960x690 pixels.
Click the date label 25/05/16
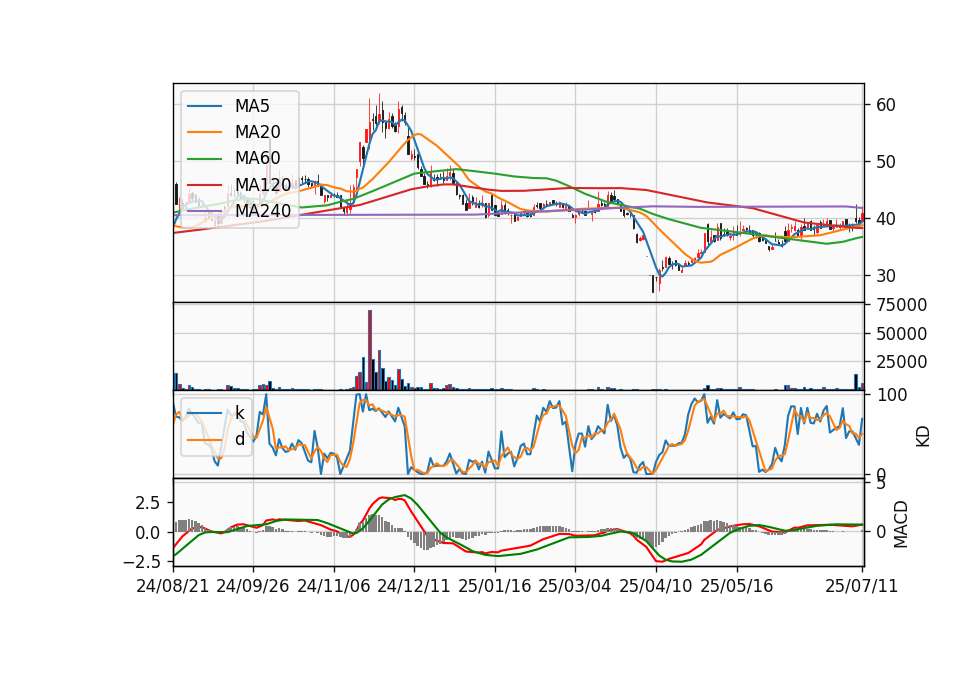pos(737,586)
